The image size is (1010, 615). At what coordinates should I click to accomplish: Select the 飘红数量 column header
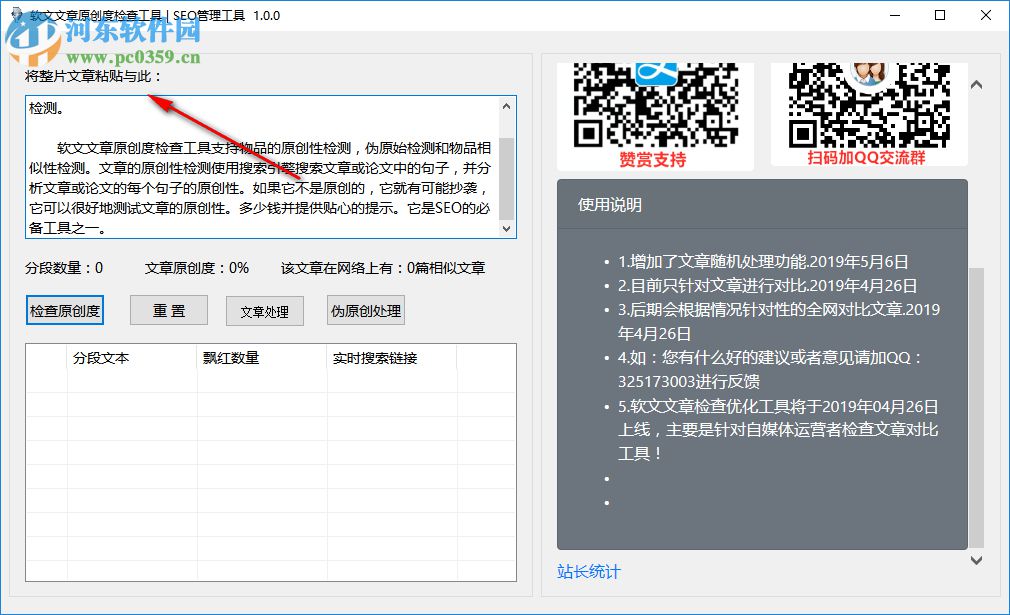tap(262, 358)
